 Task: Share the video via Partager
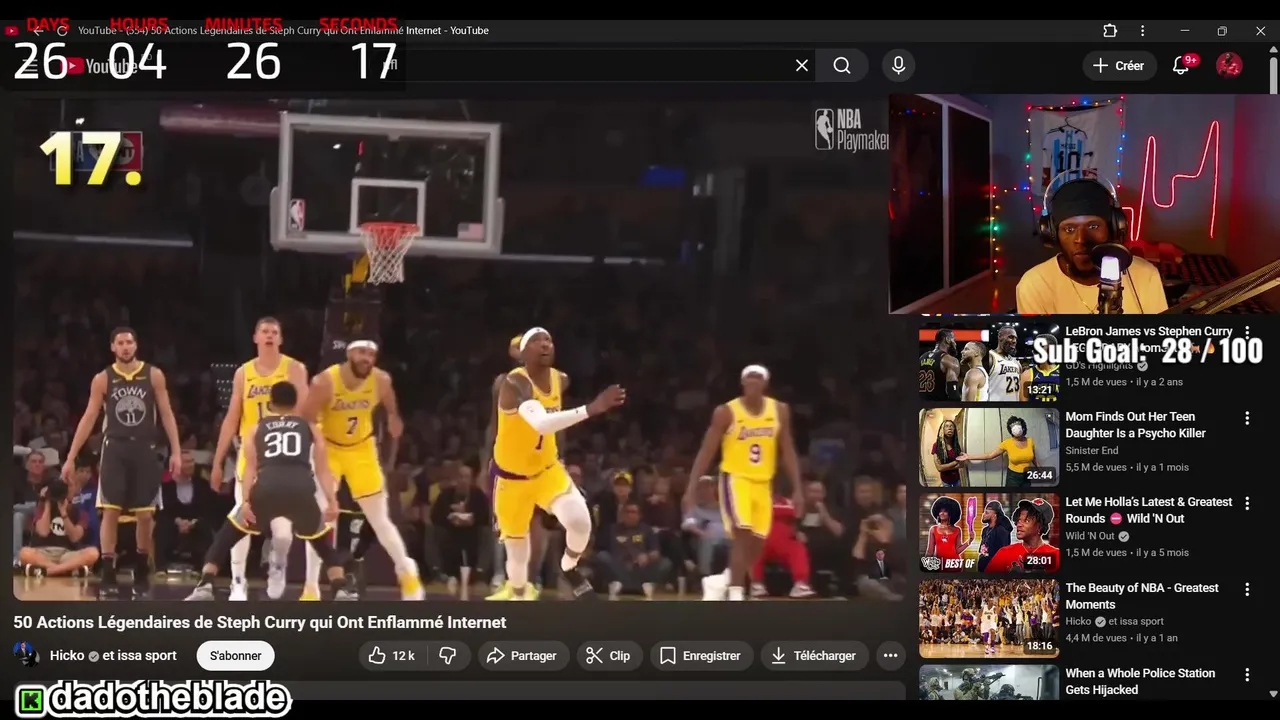(x=521, y=656)
